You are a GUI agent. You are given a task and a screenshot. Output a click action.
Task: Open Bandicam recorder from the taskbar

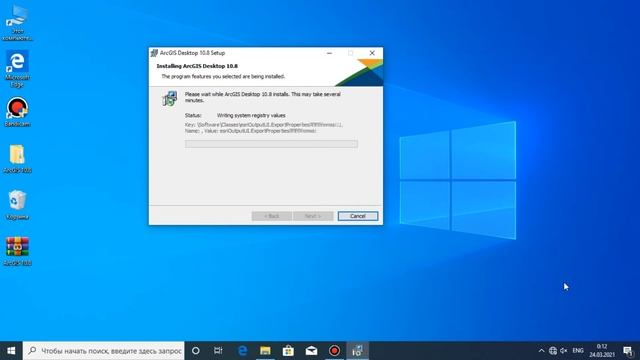(334, 351)
